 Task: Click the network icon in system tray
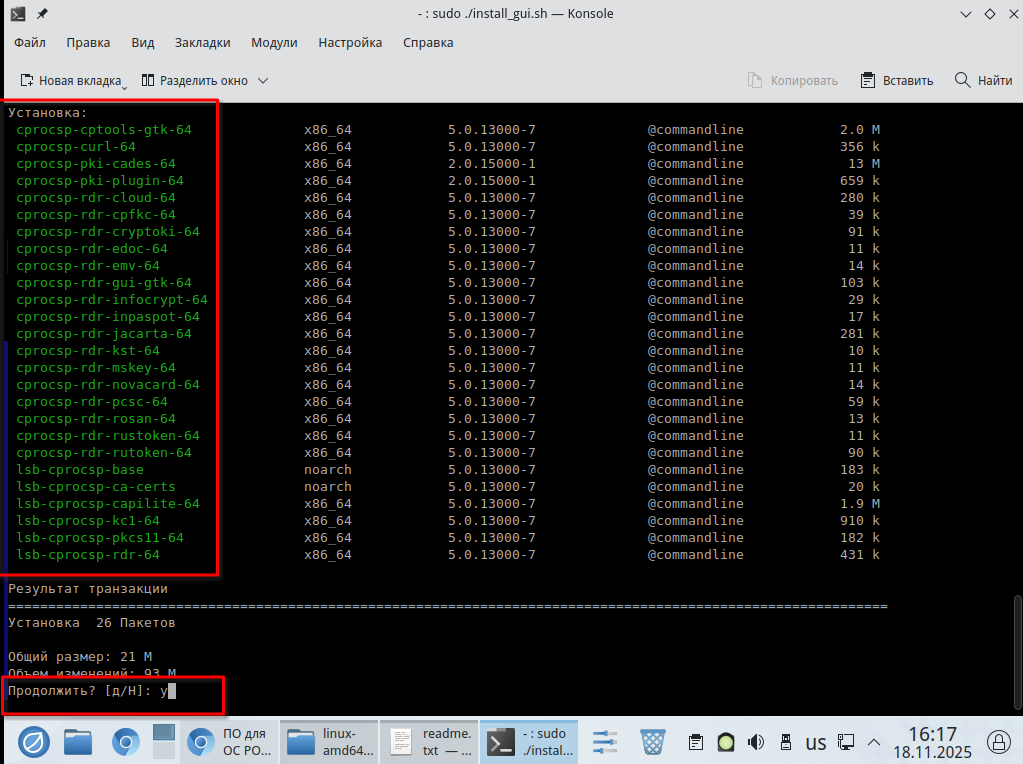[x=845, y=742]
